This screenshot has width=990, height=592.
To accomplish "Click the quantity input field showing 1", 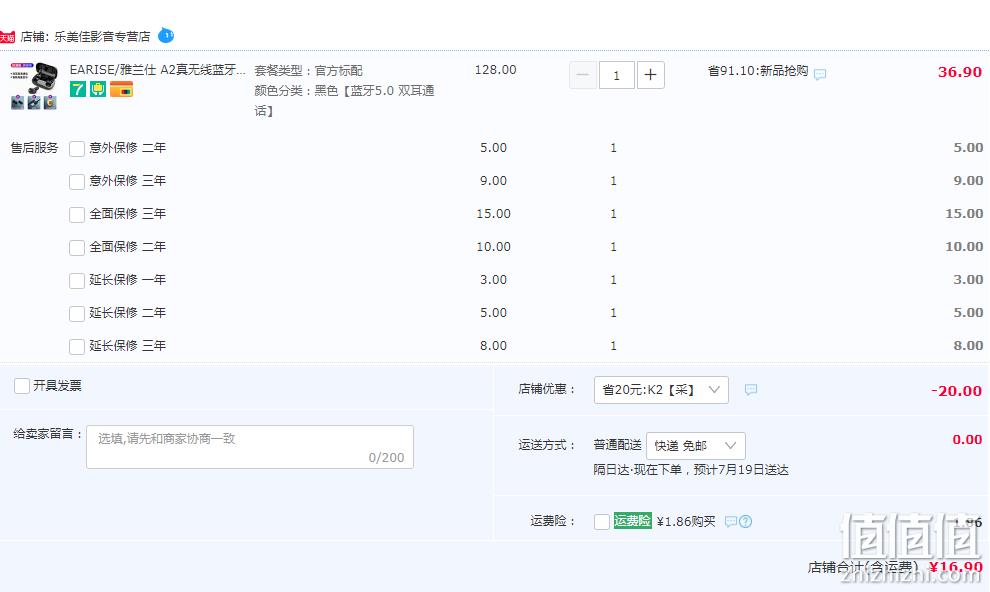I will (617, 75).
